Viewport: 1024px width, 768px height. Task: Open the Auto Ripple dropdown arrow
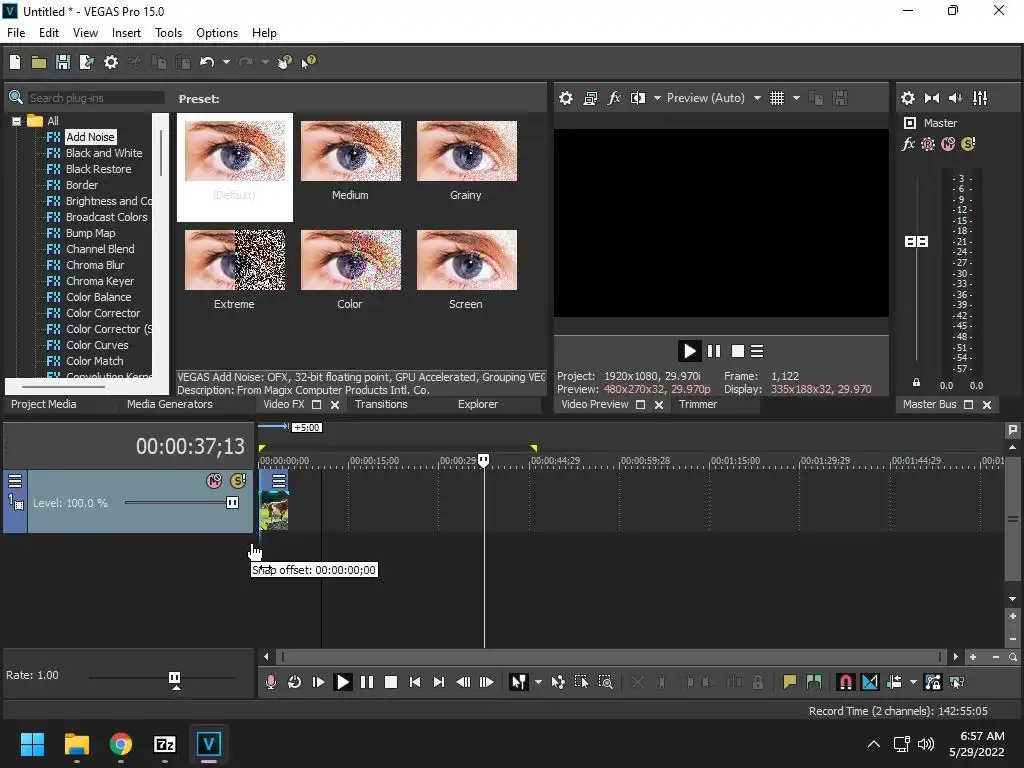[x=913, y=682]
